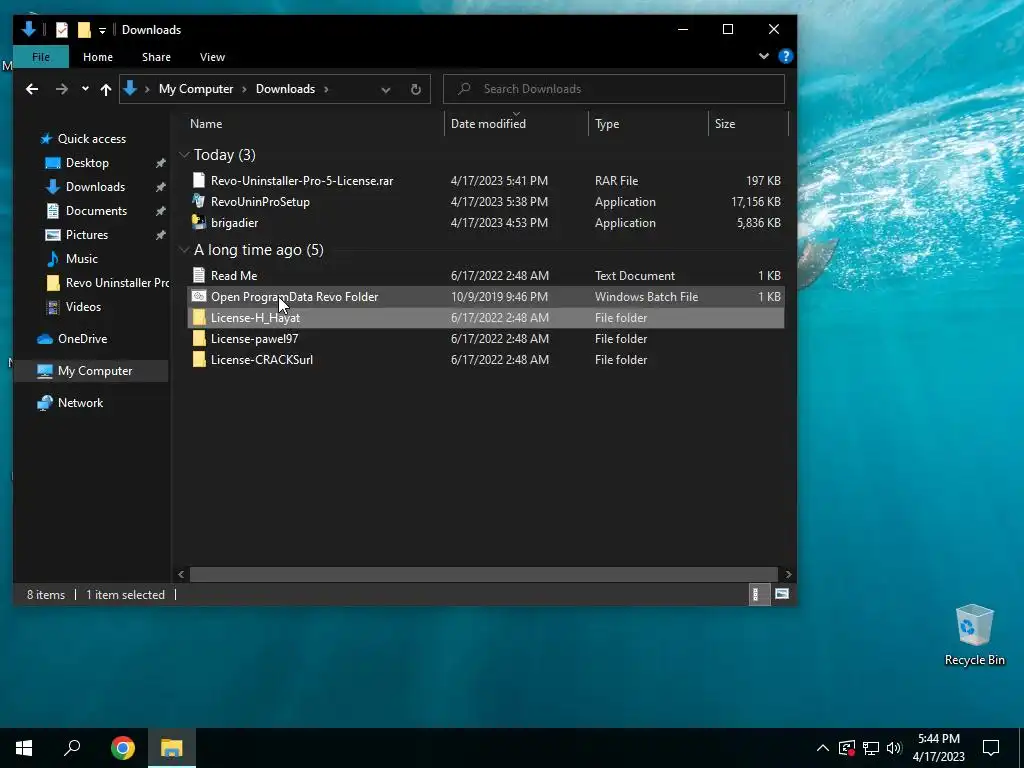Click the scroll right arrow of file list
The width and height of the screenshot is (1024, 768).
pyautogui.click(x=788, y=574)
